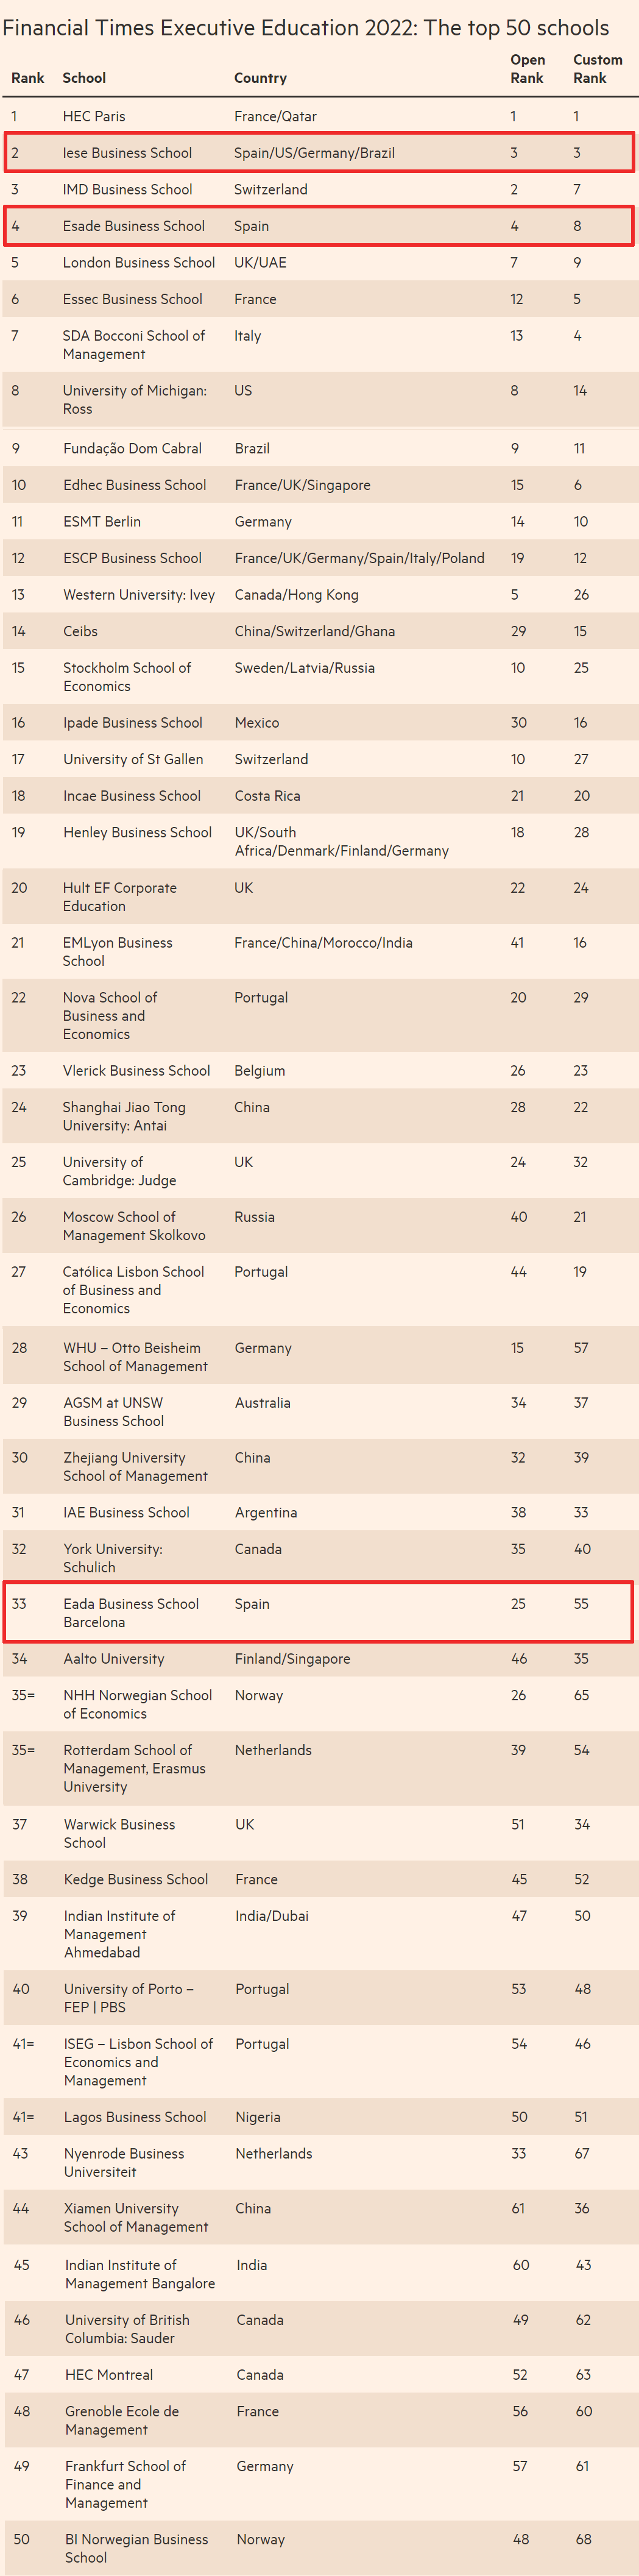Image resolution: width=639 pixels, height=2576 pixels.
Task: Click the Custom Rank column header
Action: 597,69
